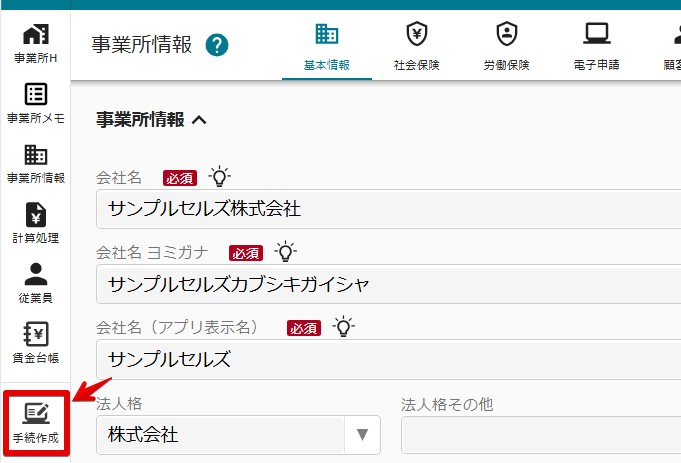The width and height of the screenshot is (681, 463).
Task: Open 計算処理 in the sidebar
Action: pos(36,223)
